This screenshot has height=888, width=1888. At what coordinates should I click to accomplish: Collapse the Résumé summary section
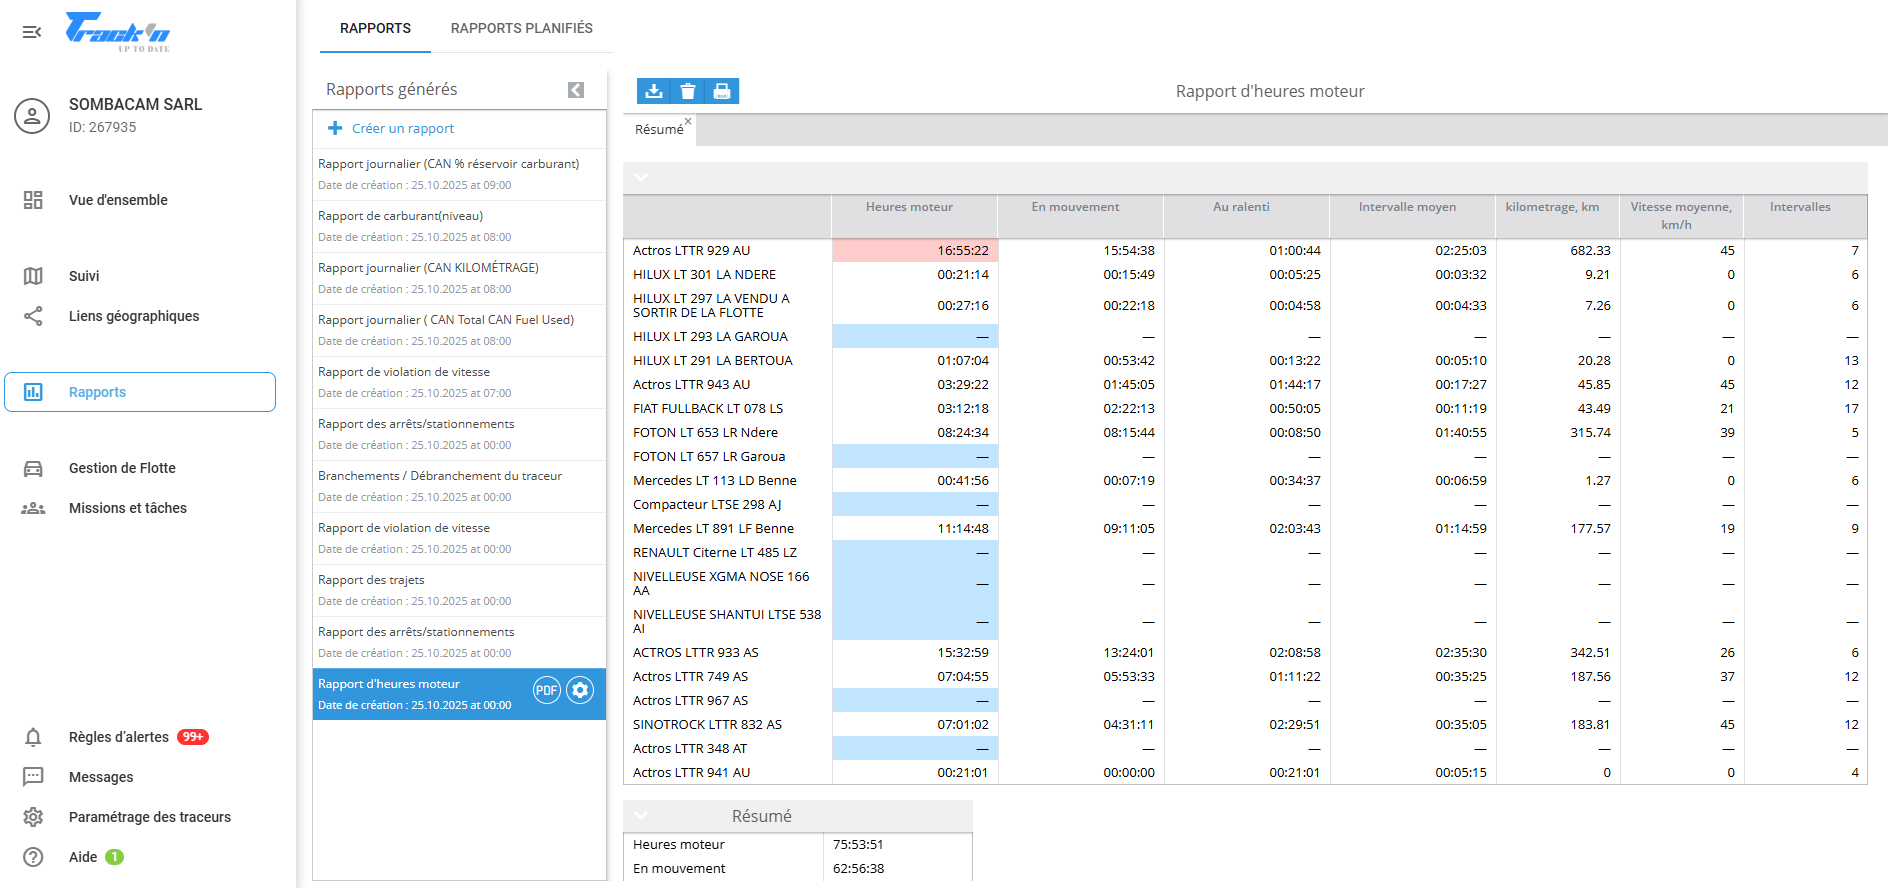click(641, 816)
